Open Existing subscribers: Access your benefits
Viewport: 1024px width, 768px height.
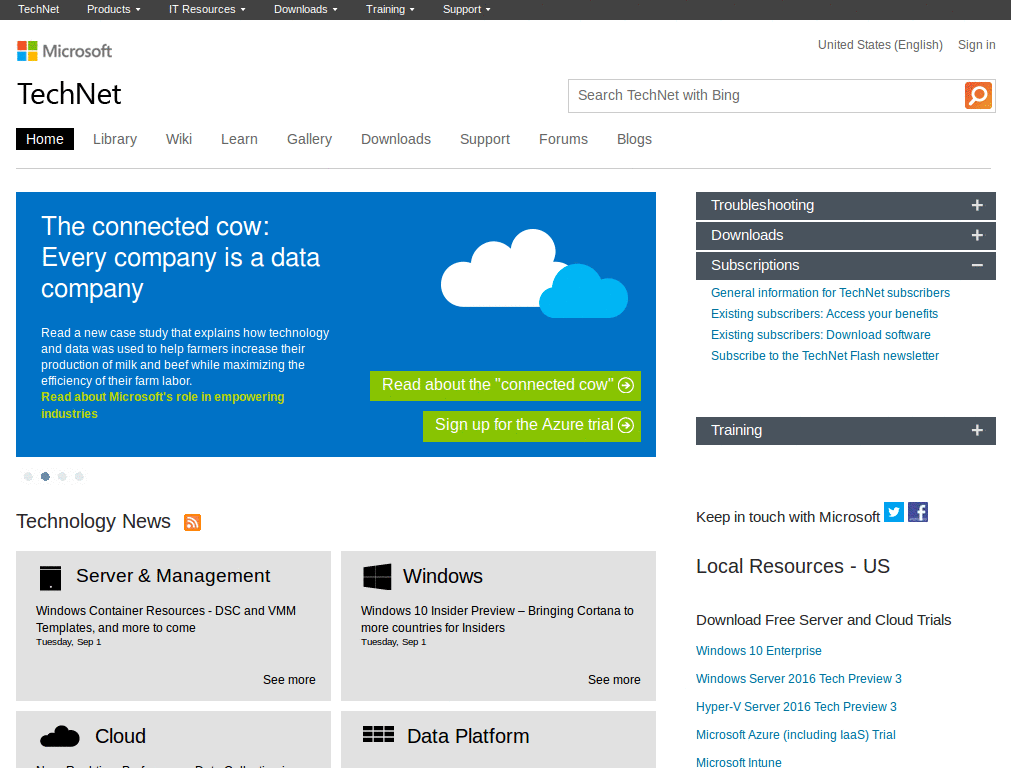tap(824, 313)
